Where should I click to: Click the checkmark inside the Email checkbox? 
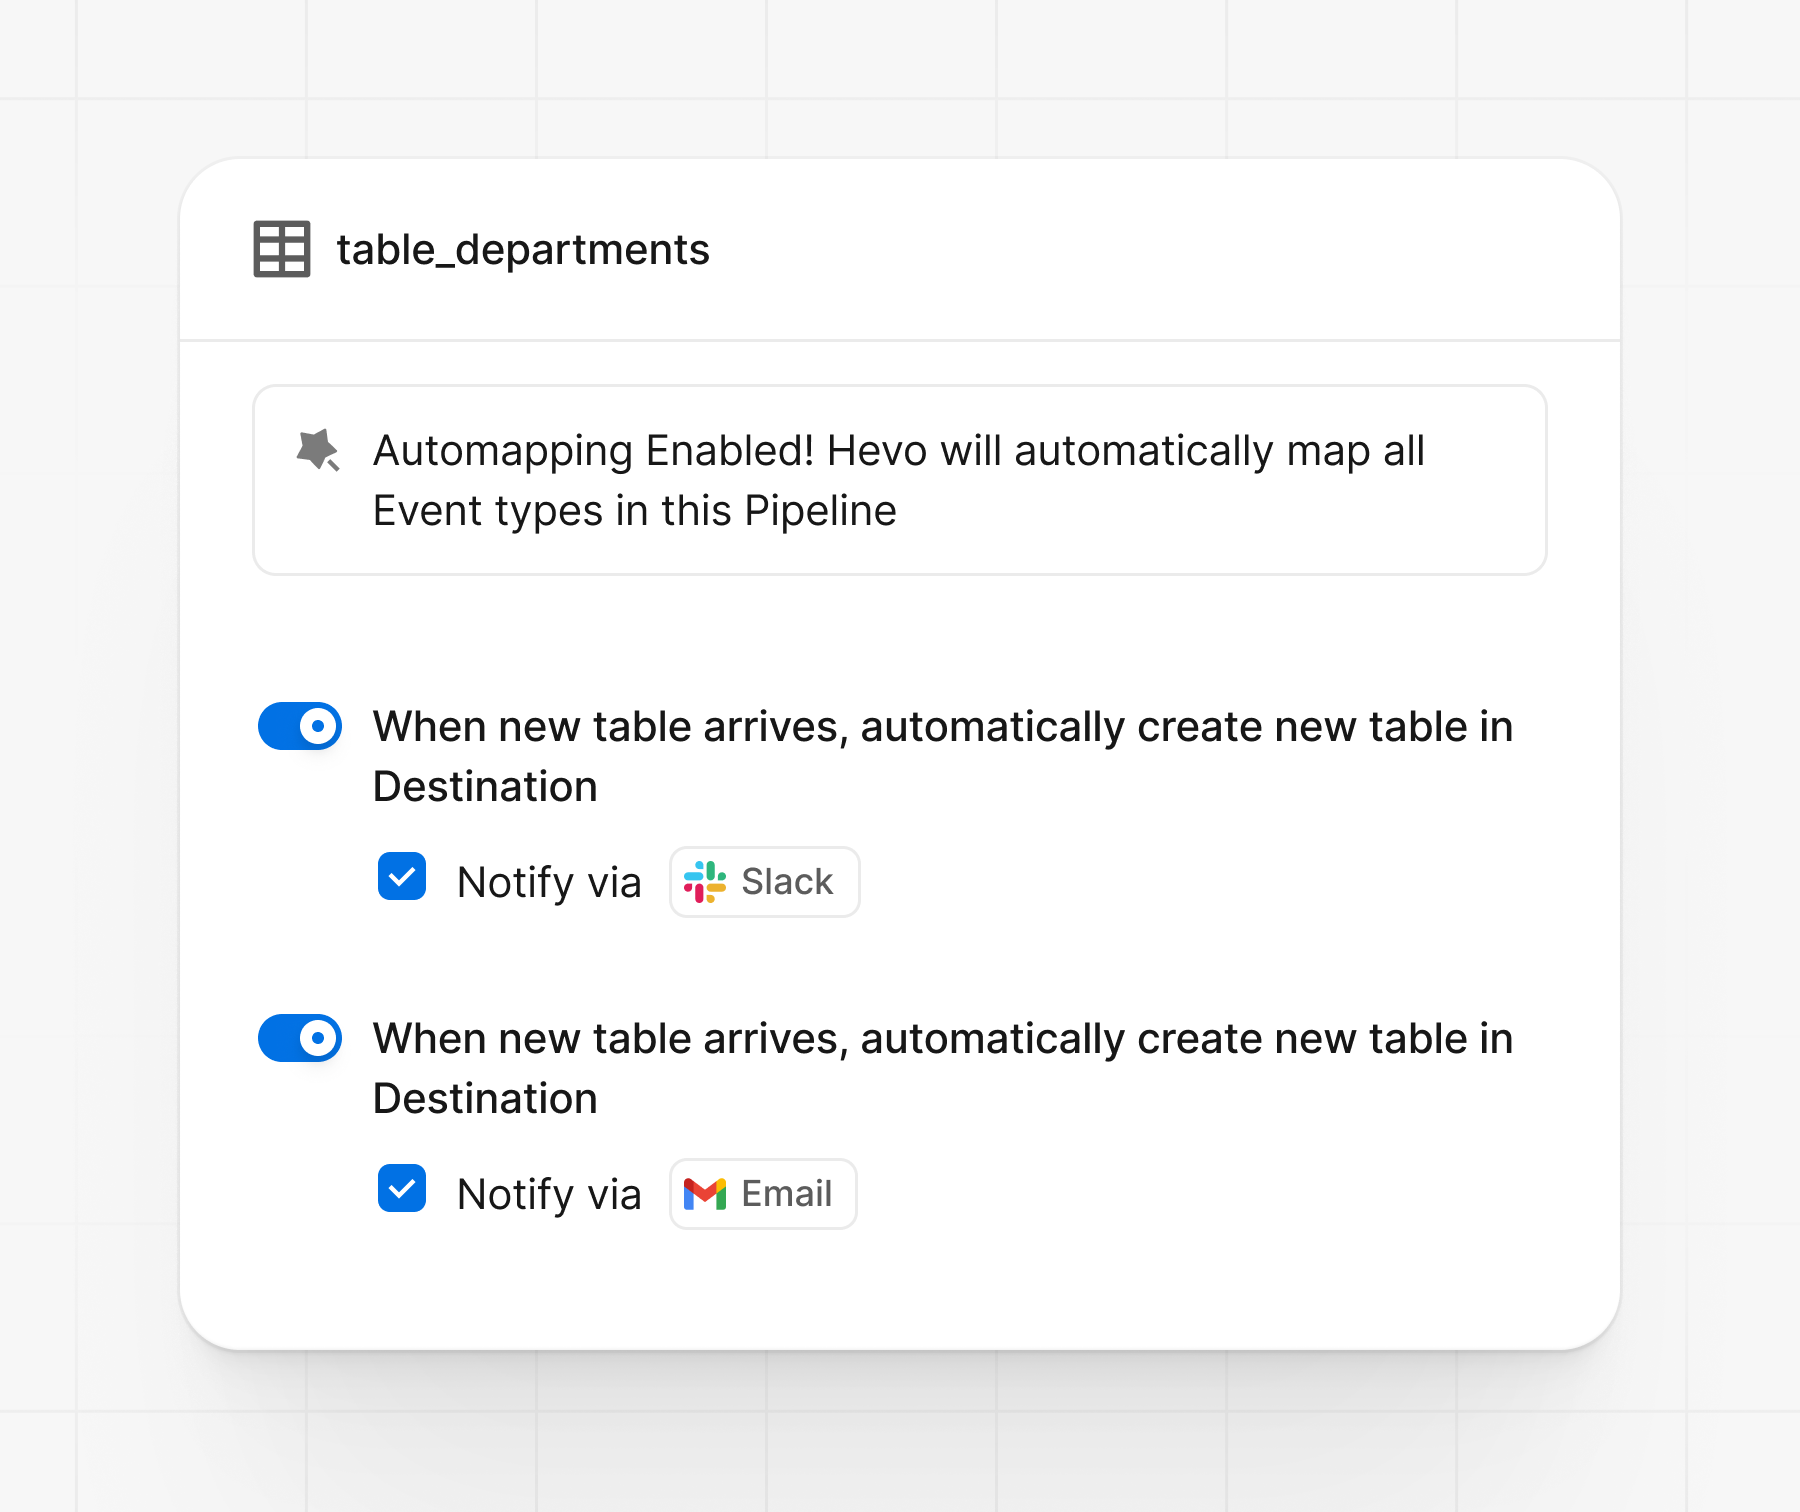click(401, 1189)
